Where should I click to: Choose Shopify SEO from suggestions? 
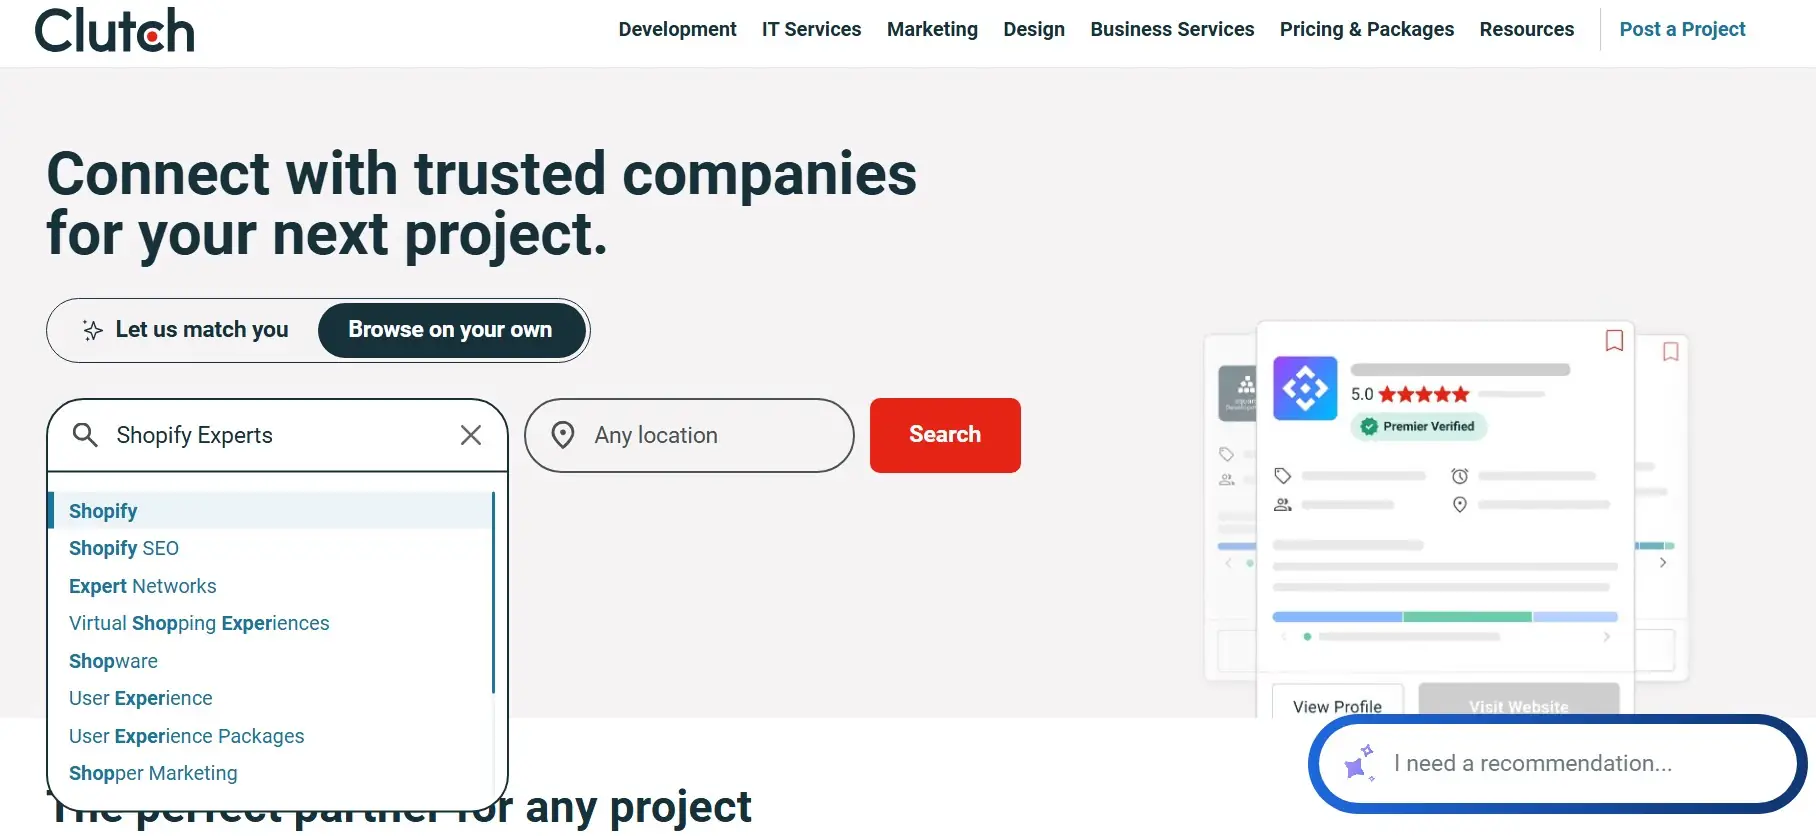click(124, 548)
